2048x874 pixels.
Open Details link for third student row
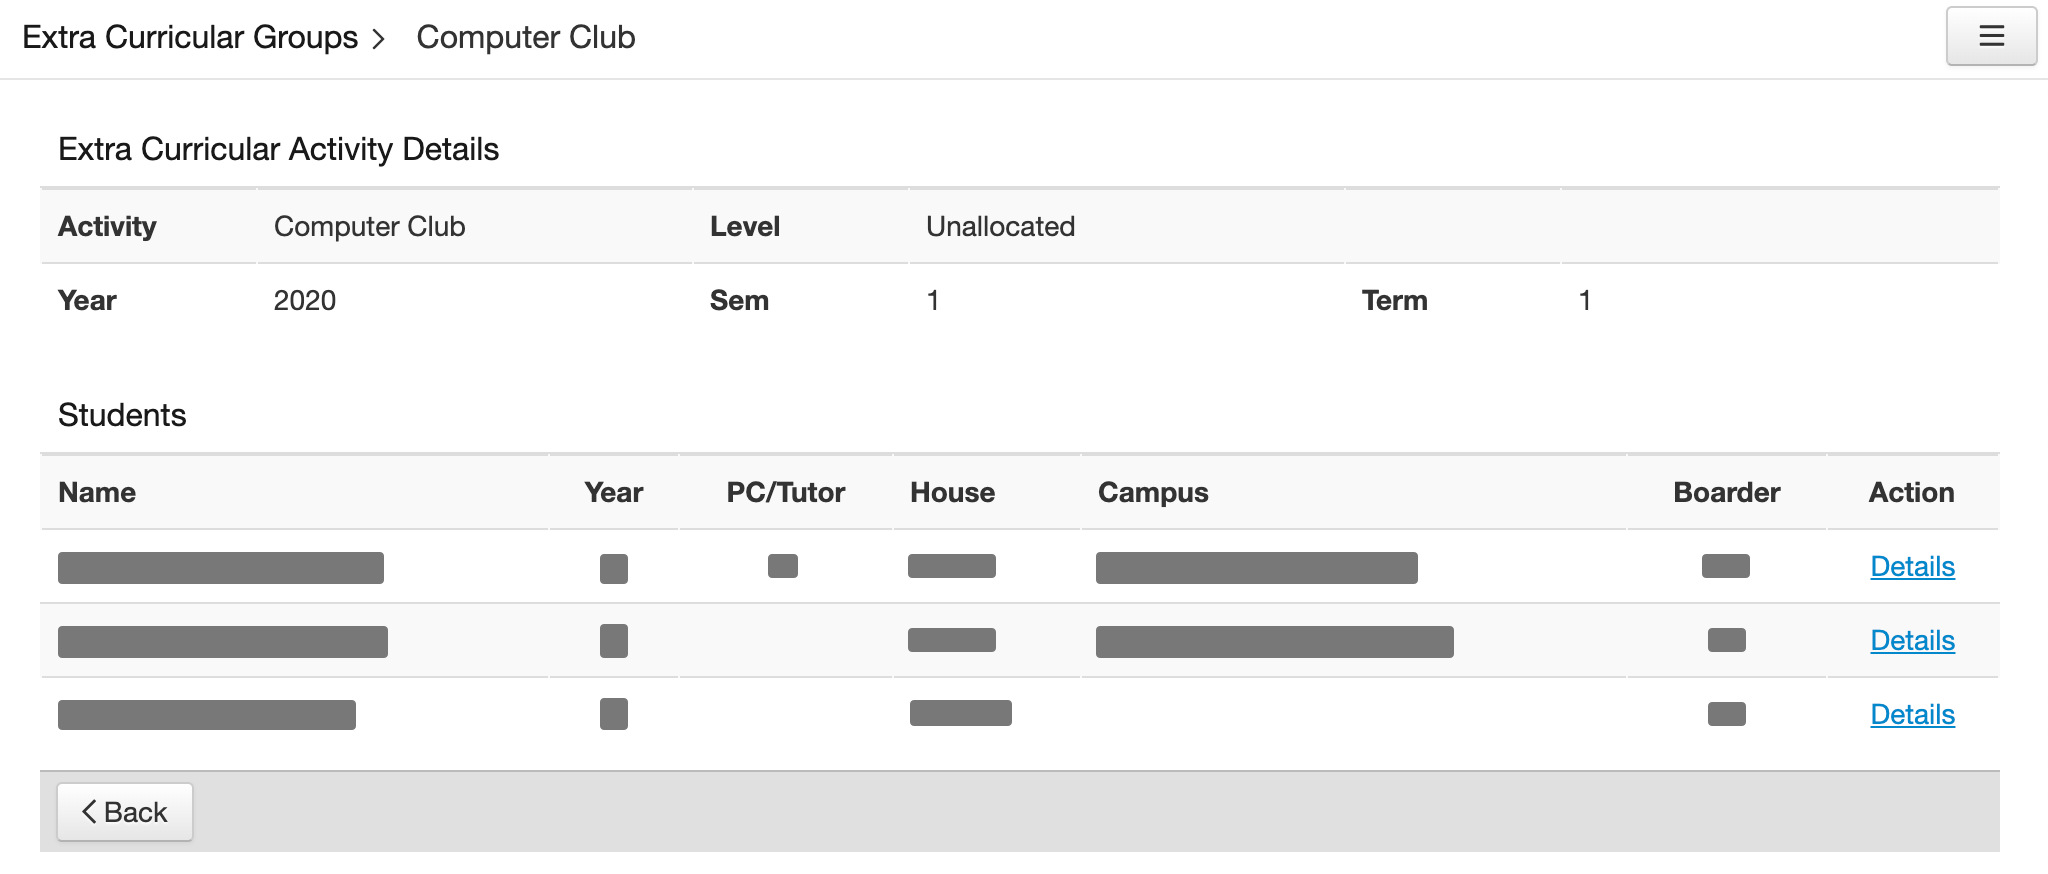click(x=1912, y=715)
